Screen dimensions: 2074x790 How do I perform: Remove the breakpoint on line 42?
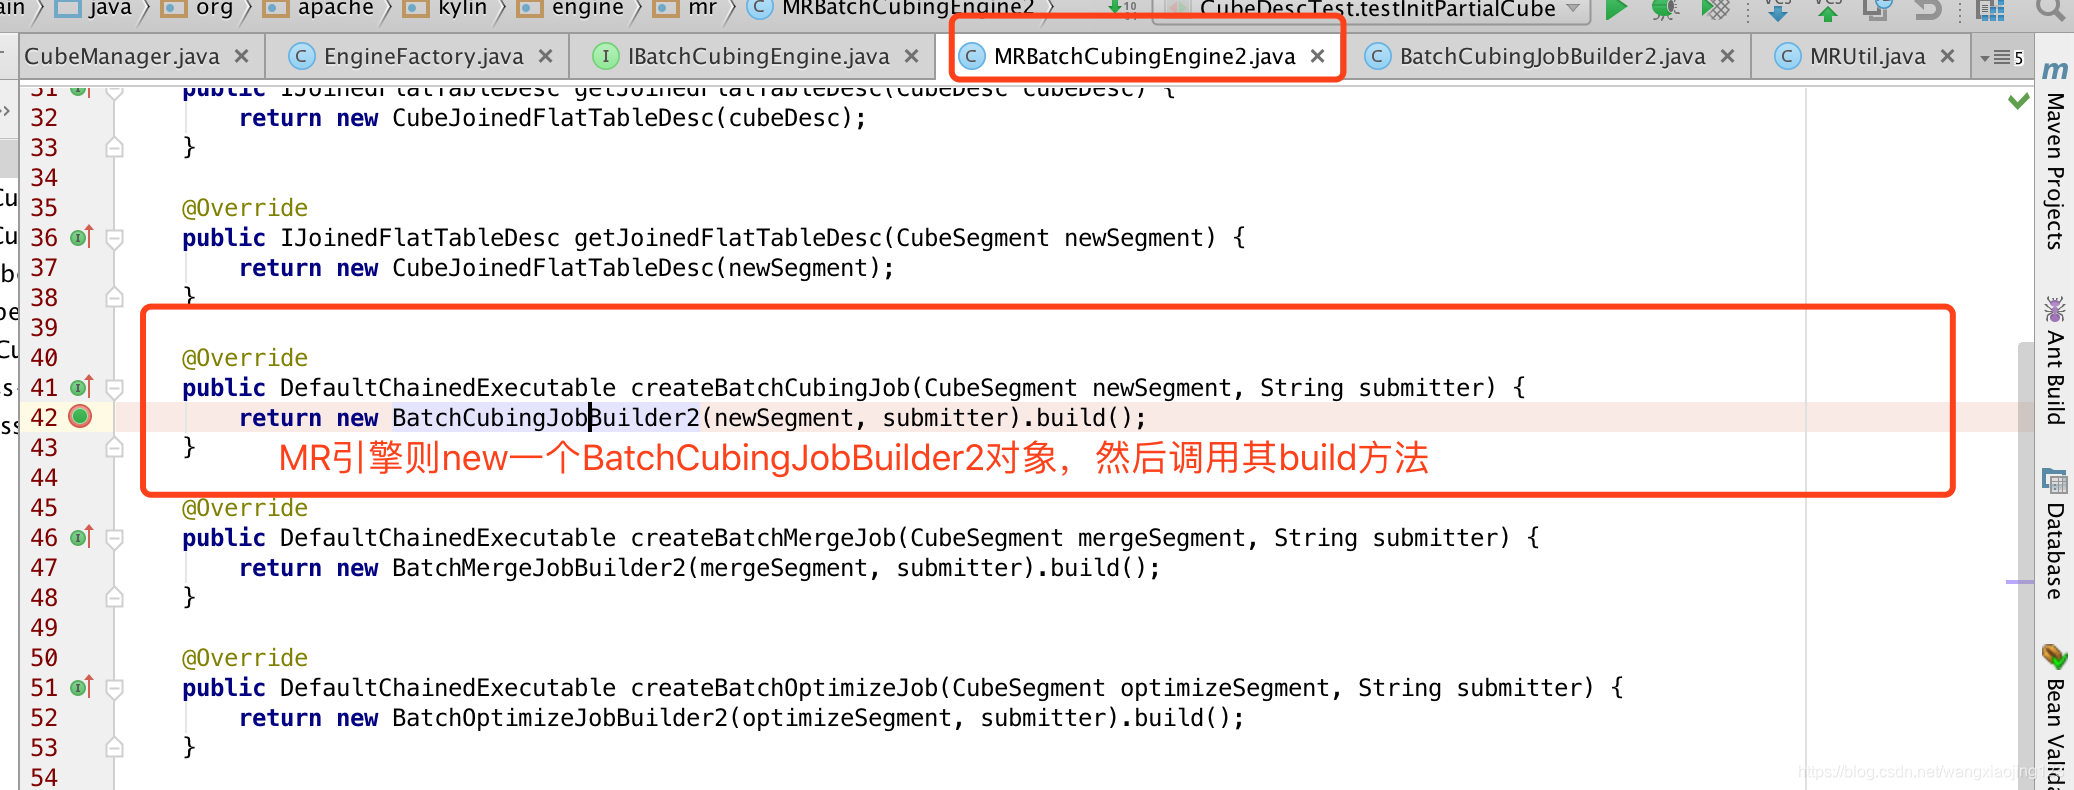click(80, 417)
